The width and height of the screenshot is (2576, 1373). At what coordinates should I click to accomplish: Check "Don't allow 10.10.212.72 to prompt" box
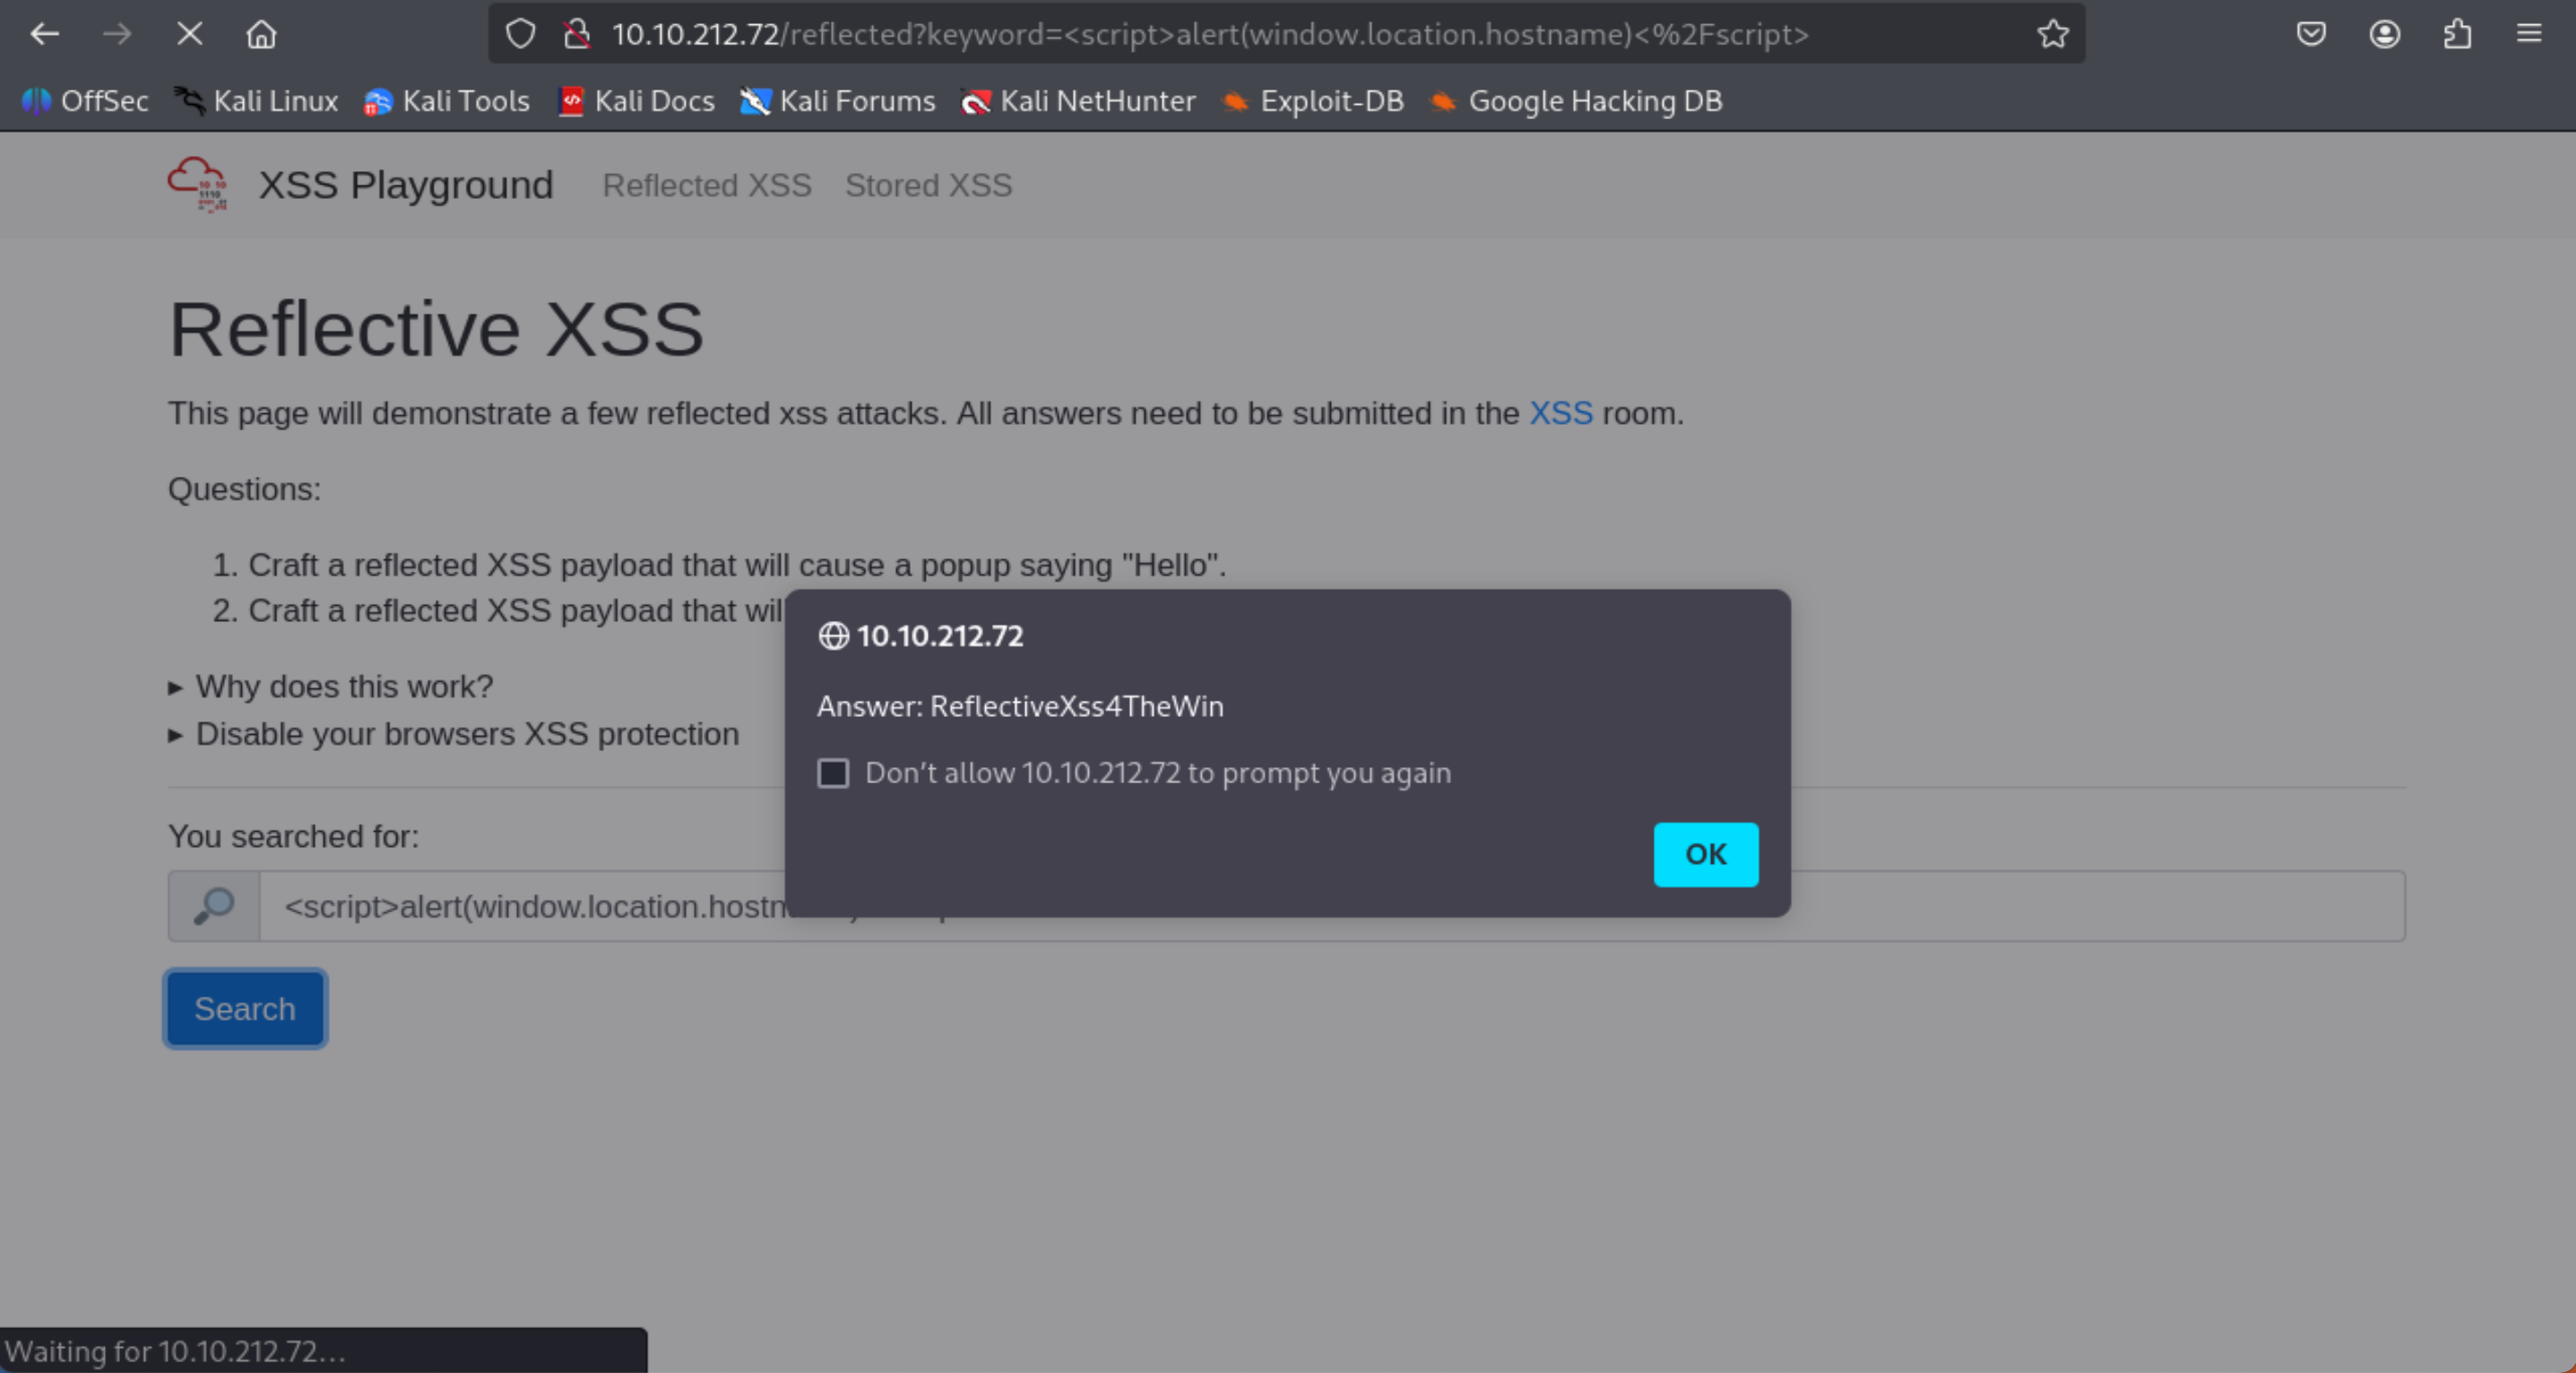click(x=833, y=773)
